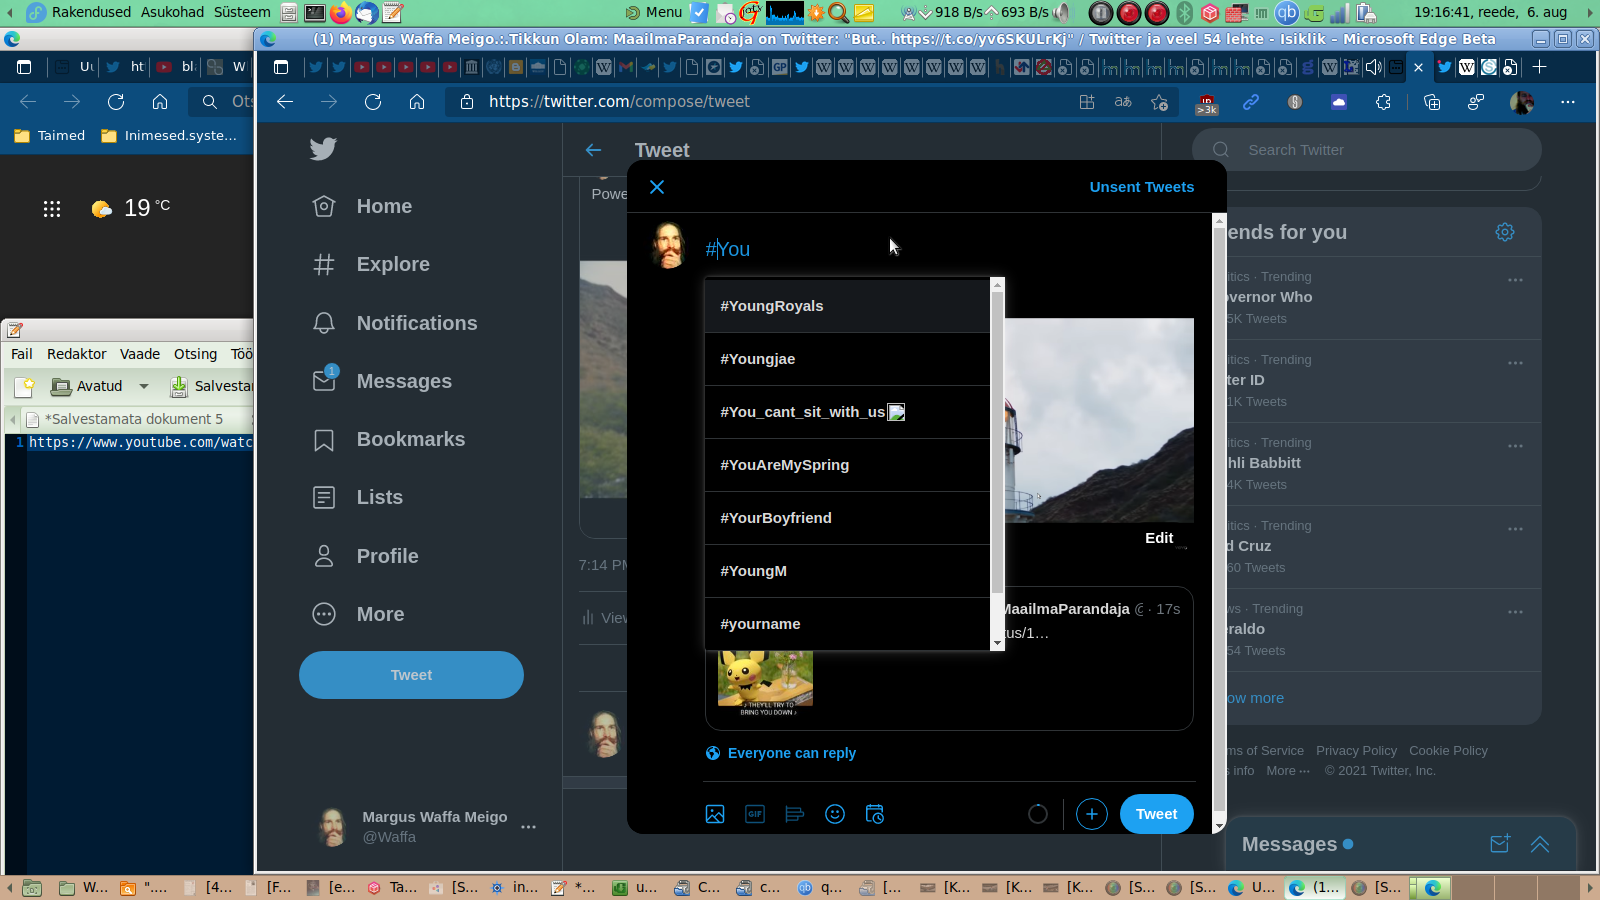
Task: Open options for the Cruz trend
Action: pyautogui.click(x=1516, y=529)
